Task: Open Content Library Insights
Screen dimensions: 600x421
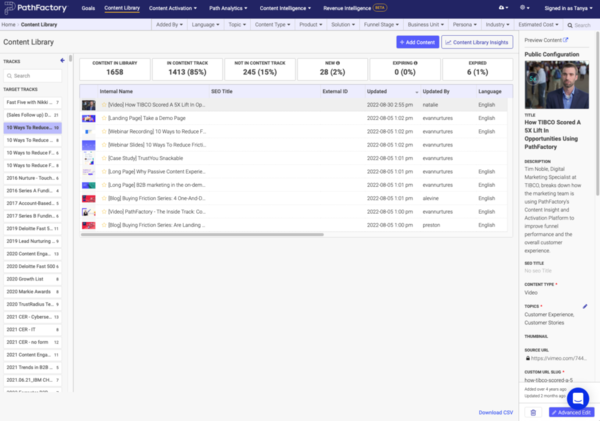Action: coord(477,42)
